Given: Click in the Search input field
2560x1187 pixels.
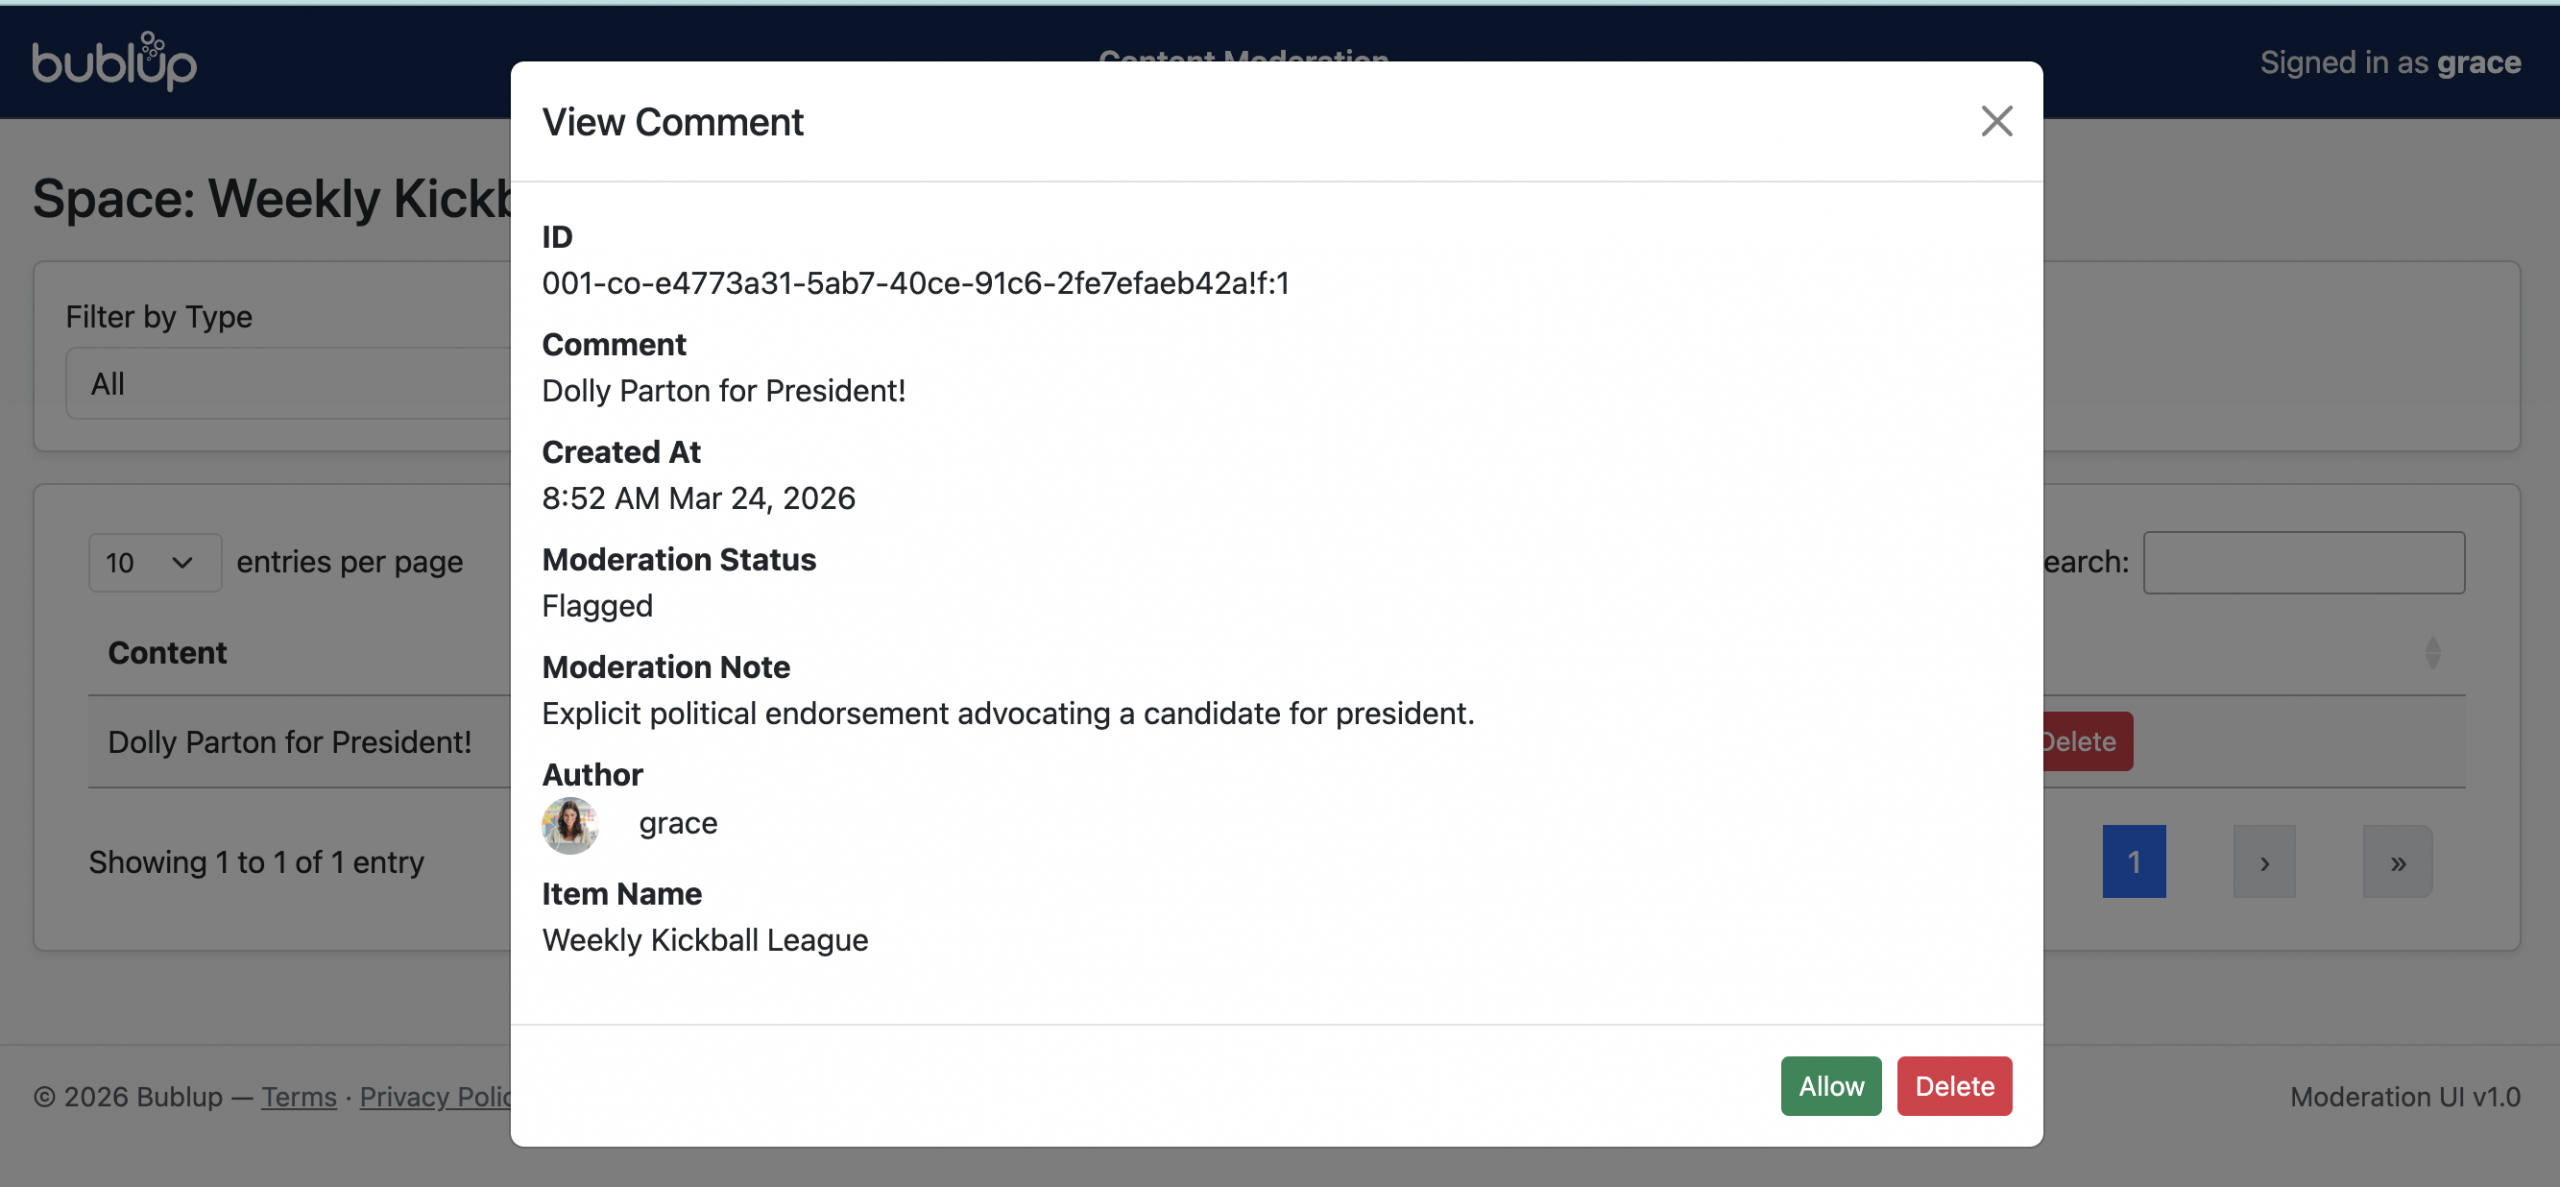Looking at the screenshot, I should click(2303, 563).
